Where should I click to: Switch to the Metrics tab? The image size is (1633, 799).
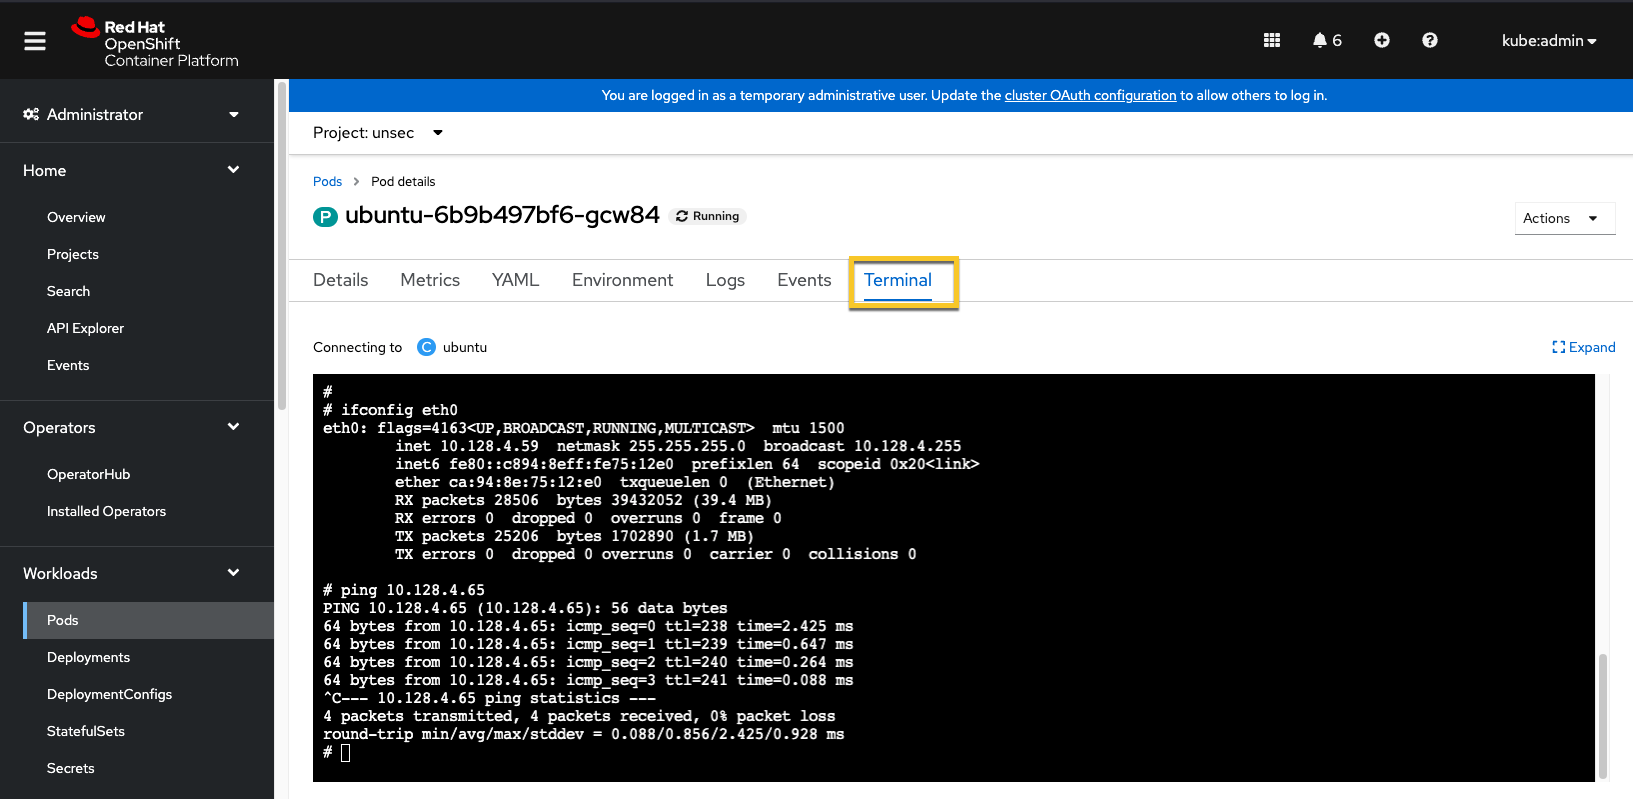[x=430, y=281]
